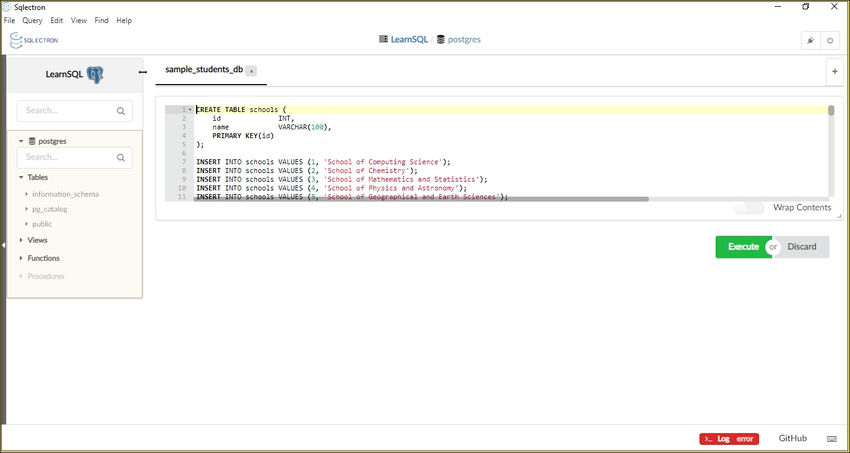
Task: Click the plug reconnect icon
Action: coord(810,41)
